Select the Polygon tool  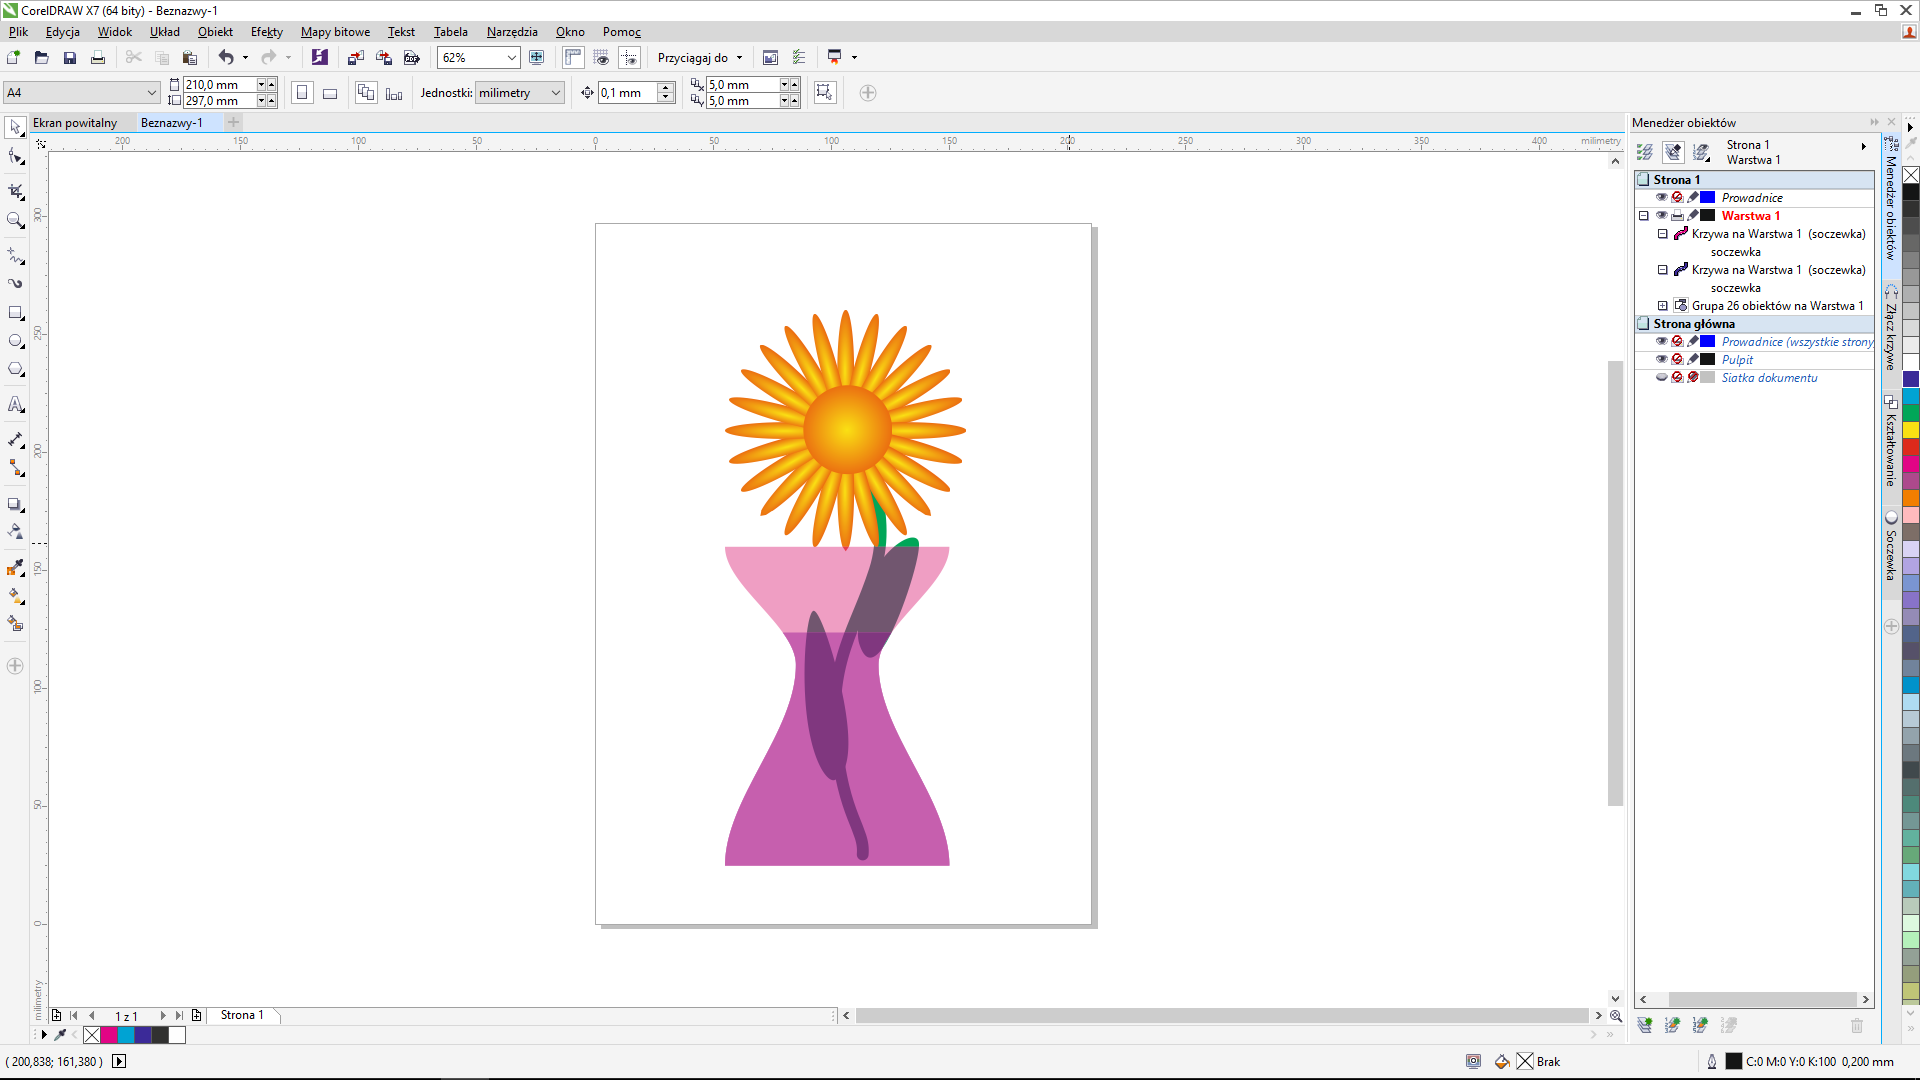point(16,369)
